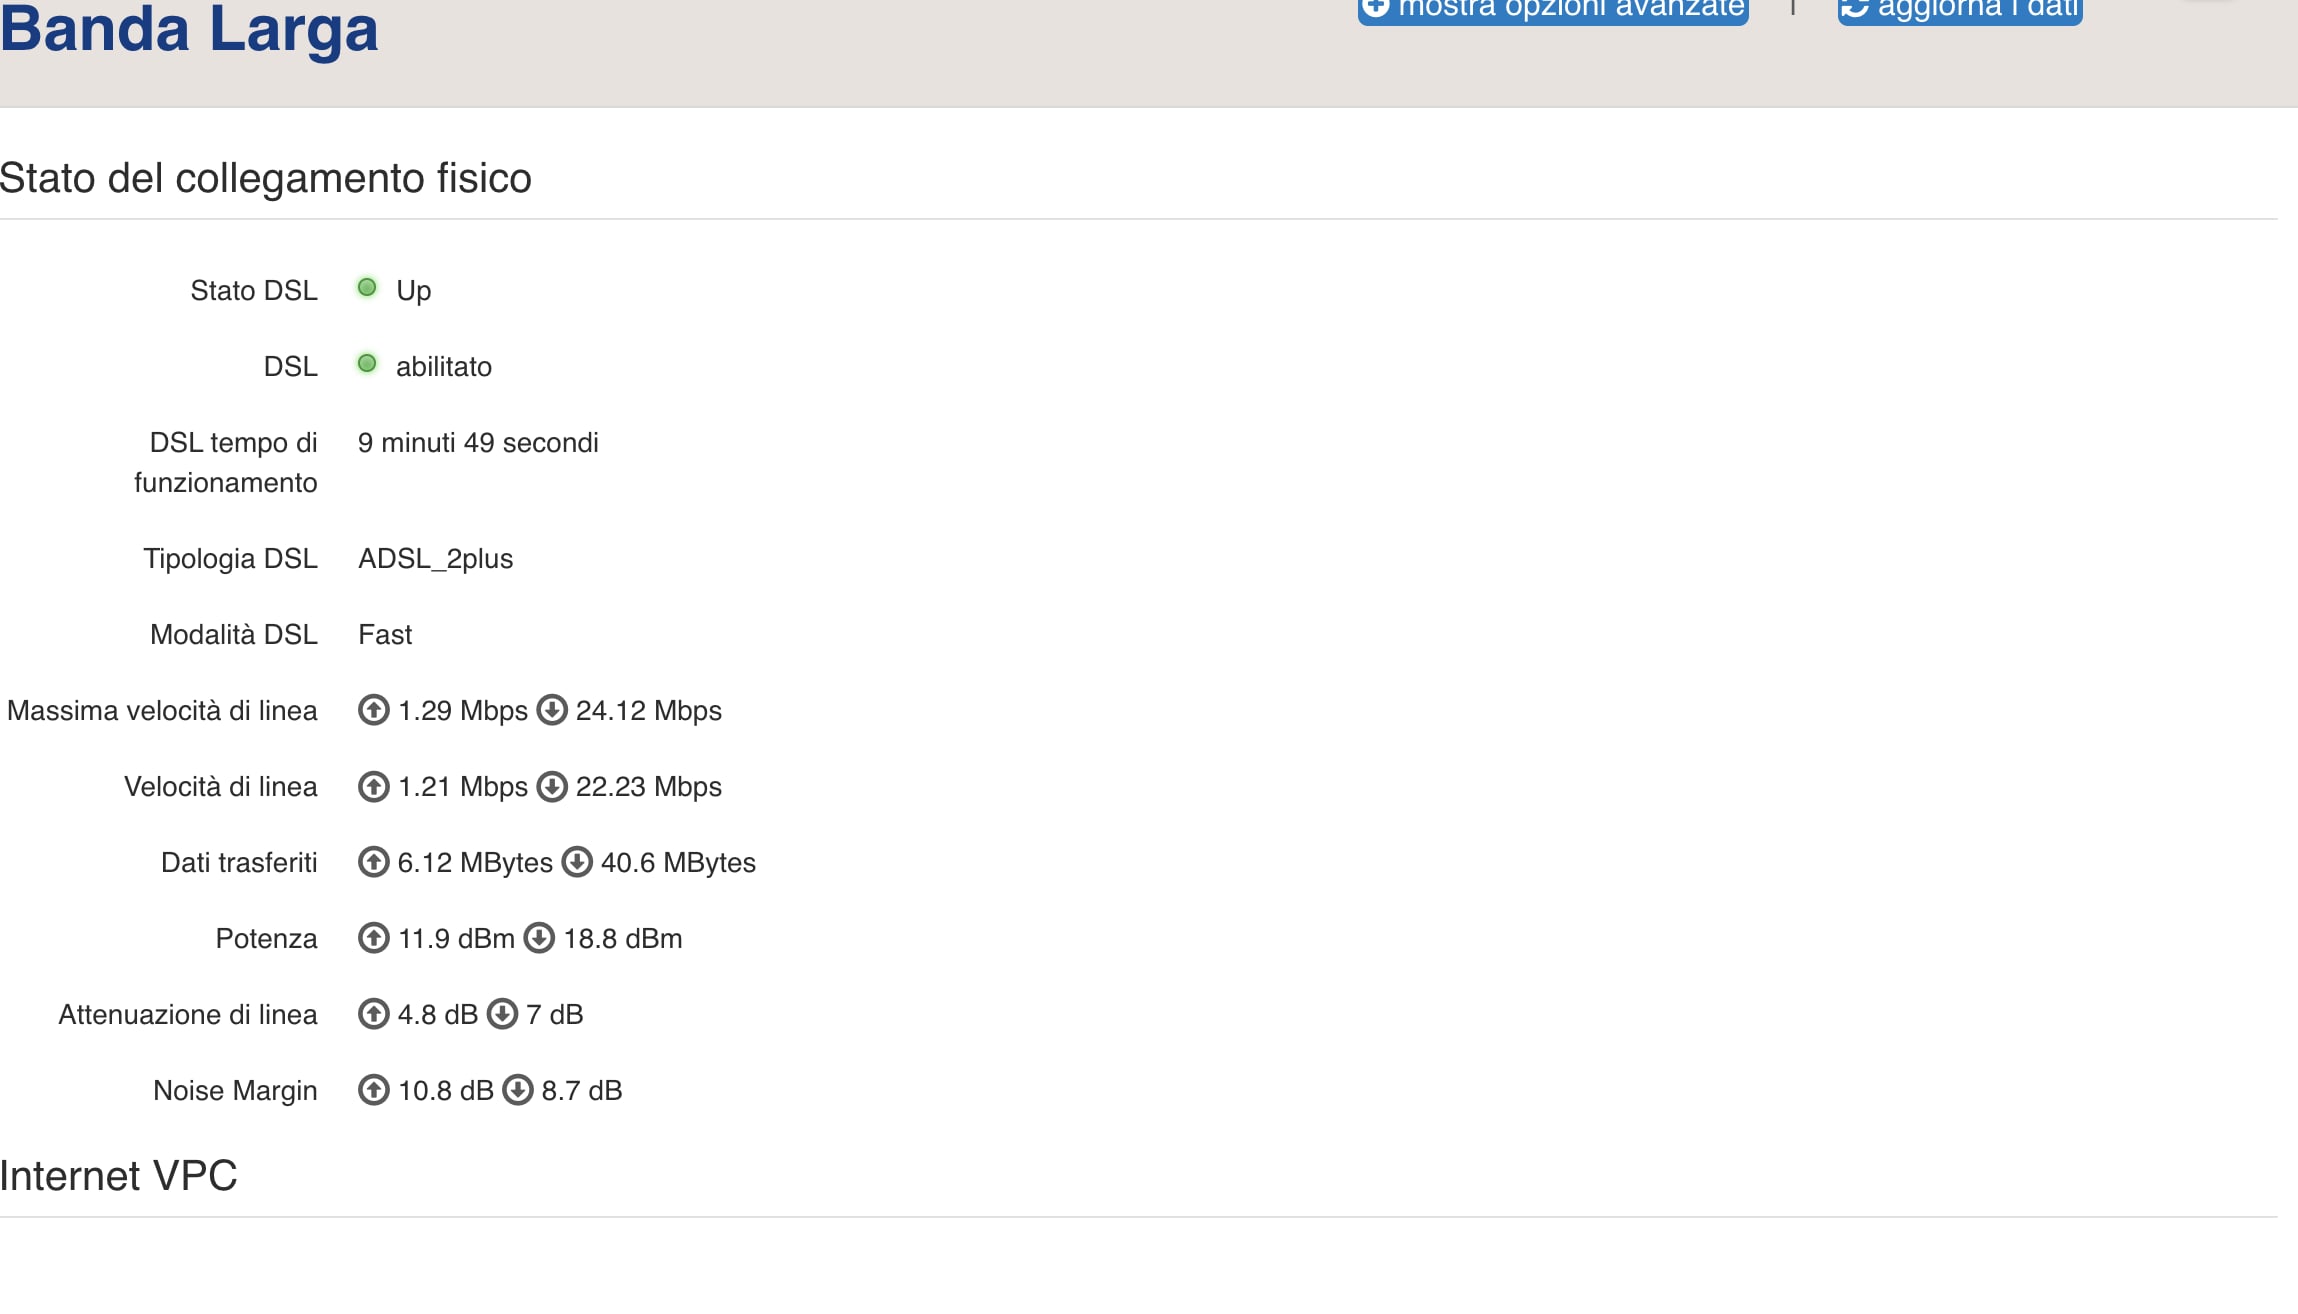Click the Stato del collegamento fisico heading
This screenshot has height=1314, width=2298.
266,178
